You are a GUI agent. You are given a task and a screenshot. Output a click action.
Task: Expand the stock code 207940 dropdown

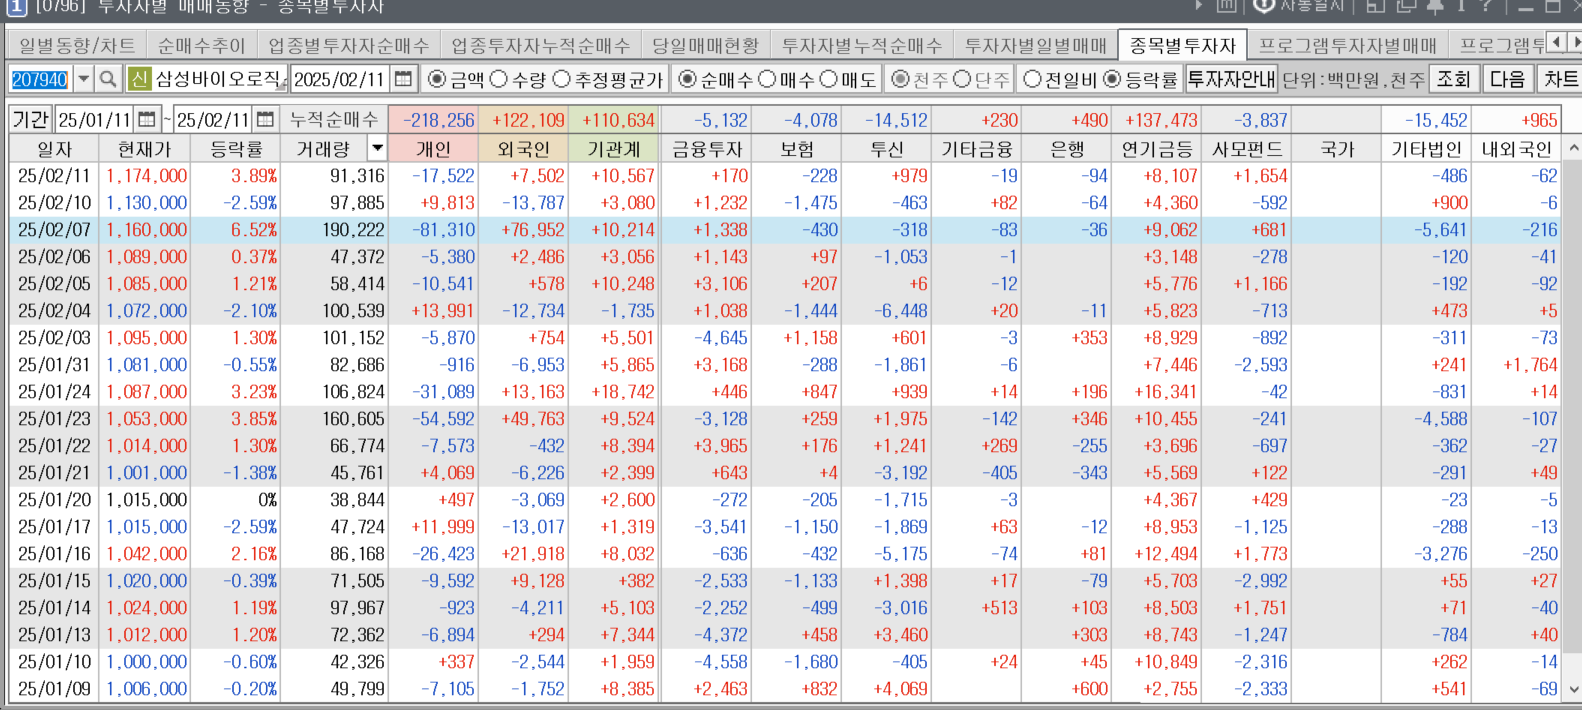point(84,79)
